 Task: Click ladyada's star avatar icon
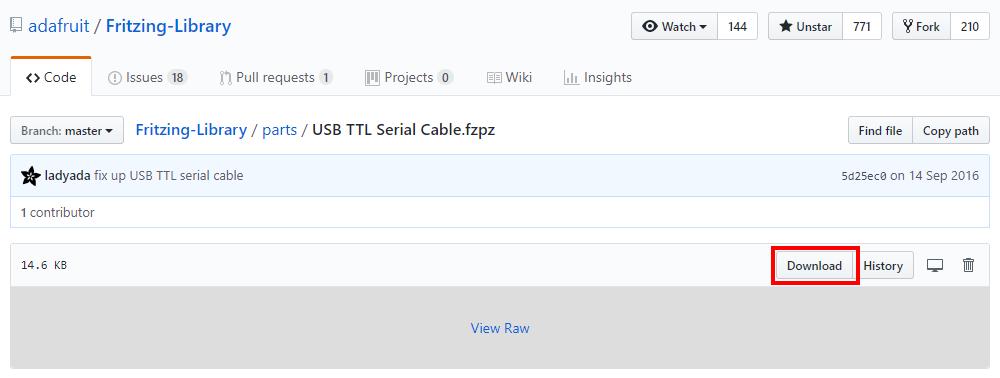point(31,175)
